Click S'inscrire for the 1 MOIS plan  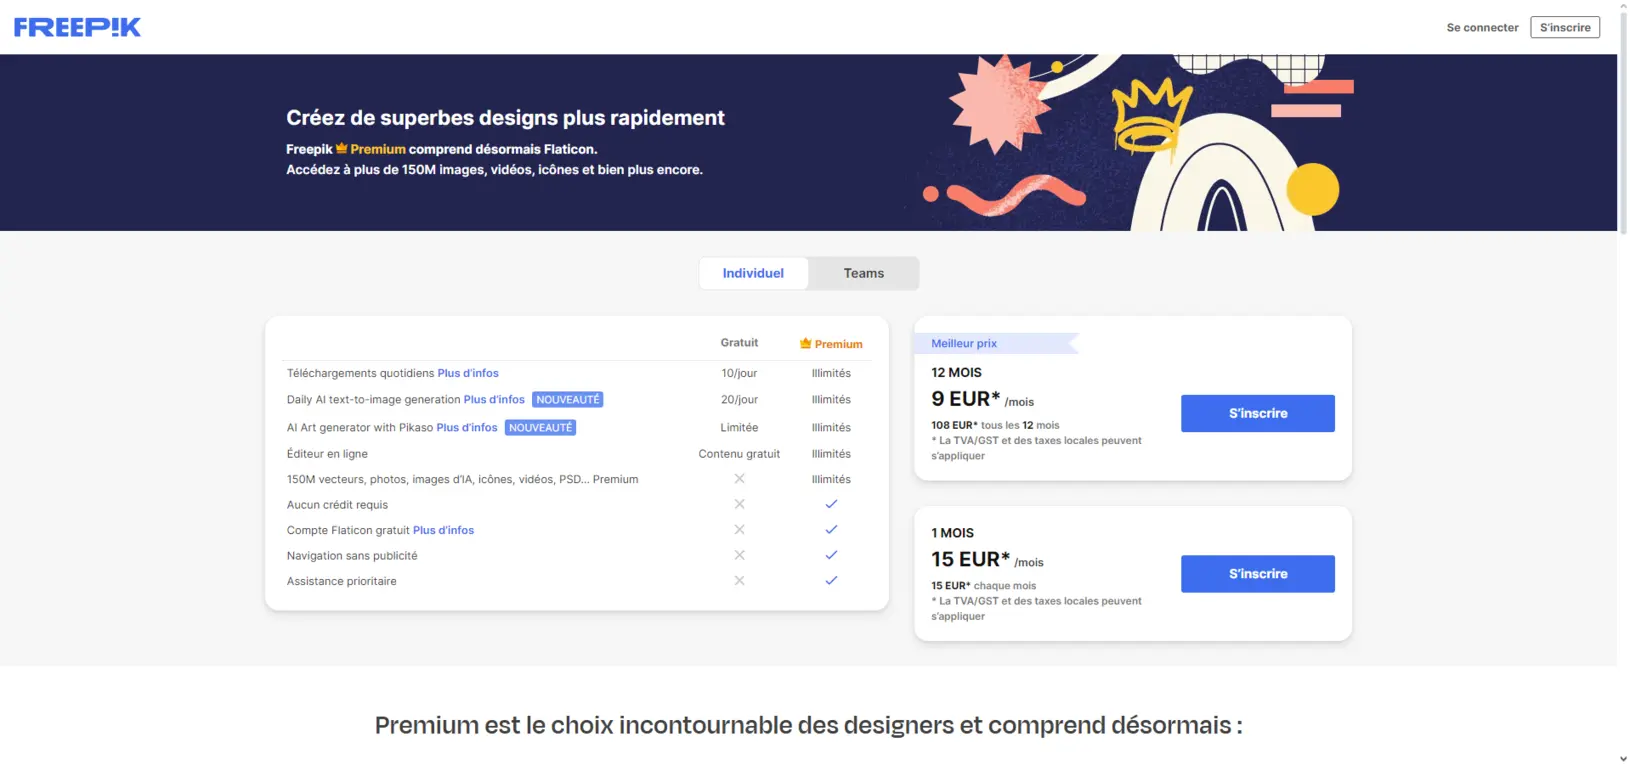click(1258, 574)
